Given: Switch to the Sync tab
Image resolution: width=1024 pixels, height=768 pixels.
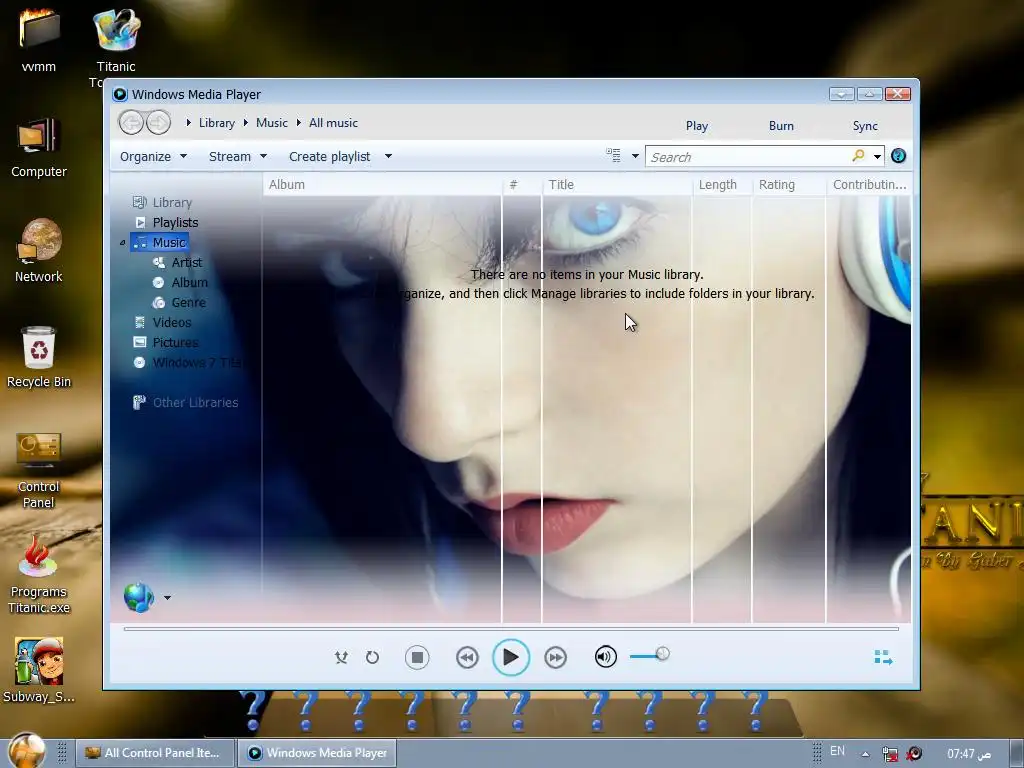Looking at the screenshot, I should (865, 125).
